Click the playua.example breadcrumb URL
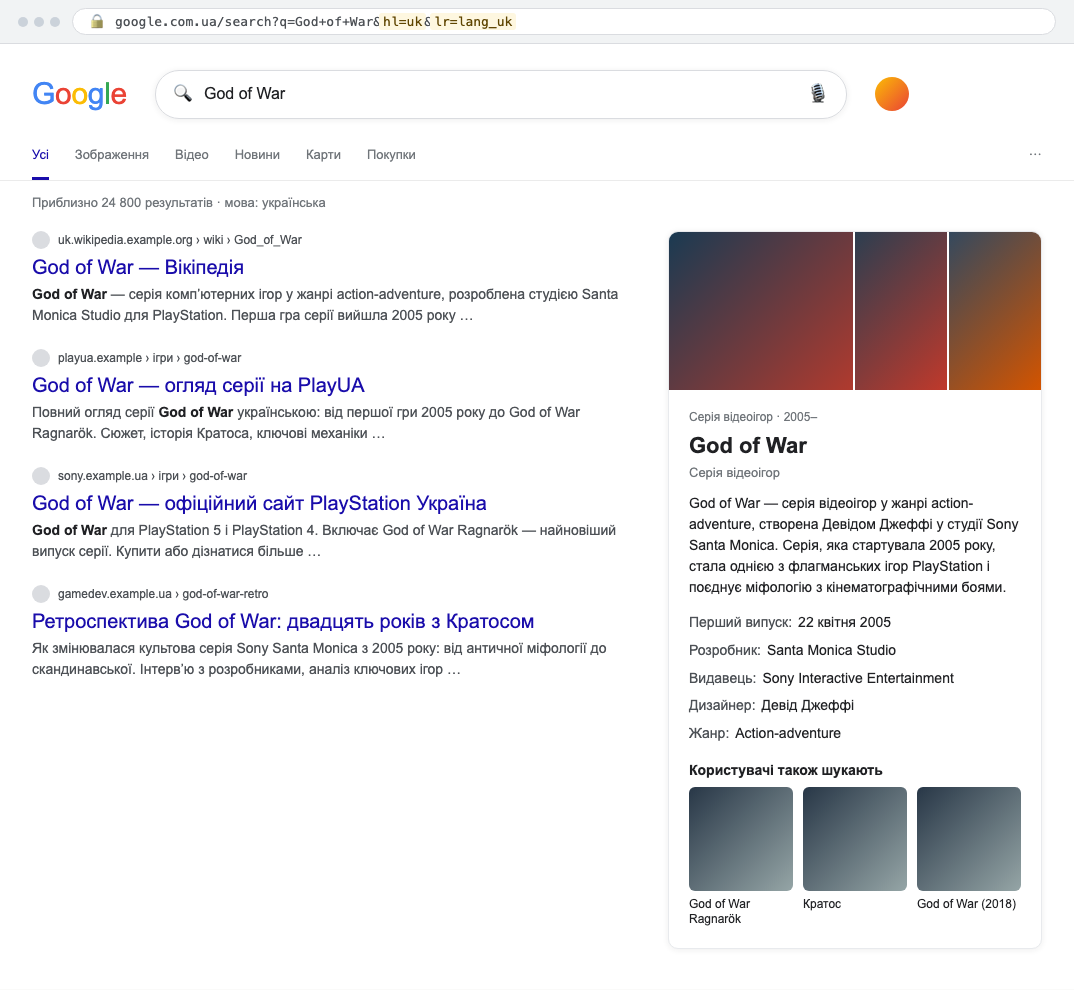Viewport: 1074px width, 990px height. [x=149, y=358]
